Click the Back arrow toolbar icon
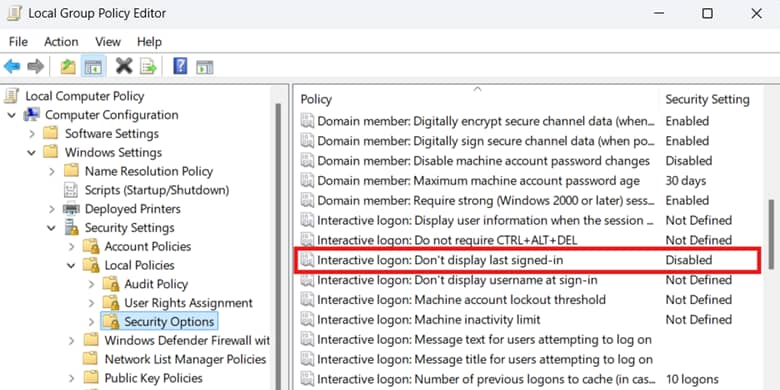This screenshot has height=390, width=780. (12, 66)
